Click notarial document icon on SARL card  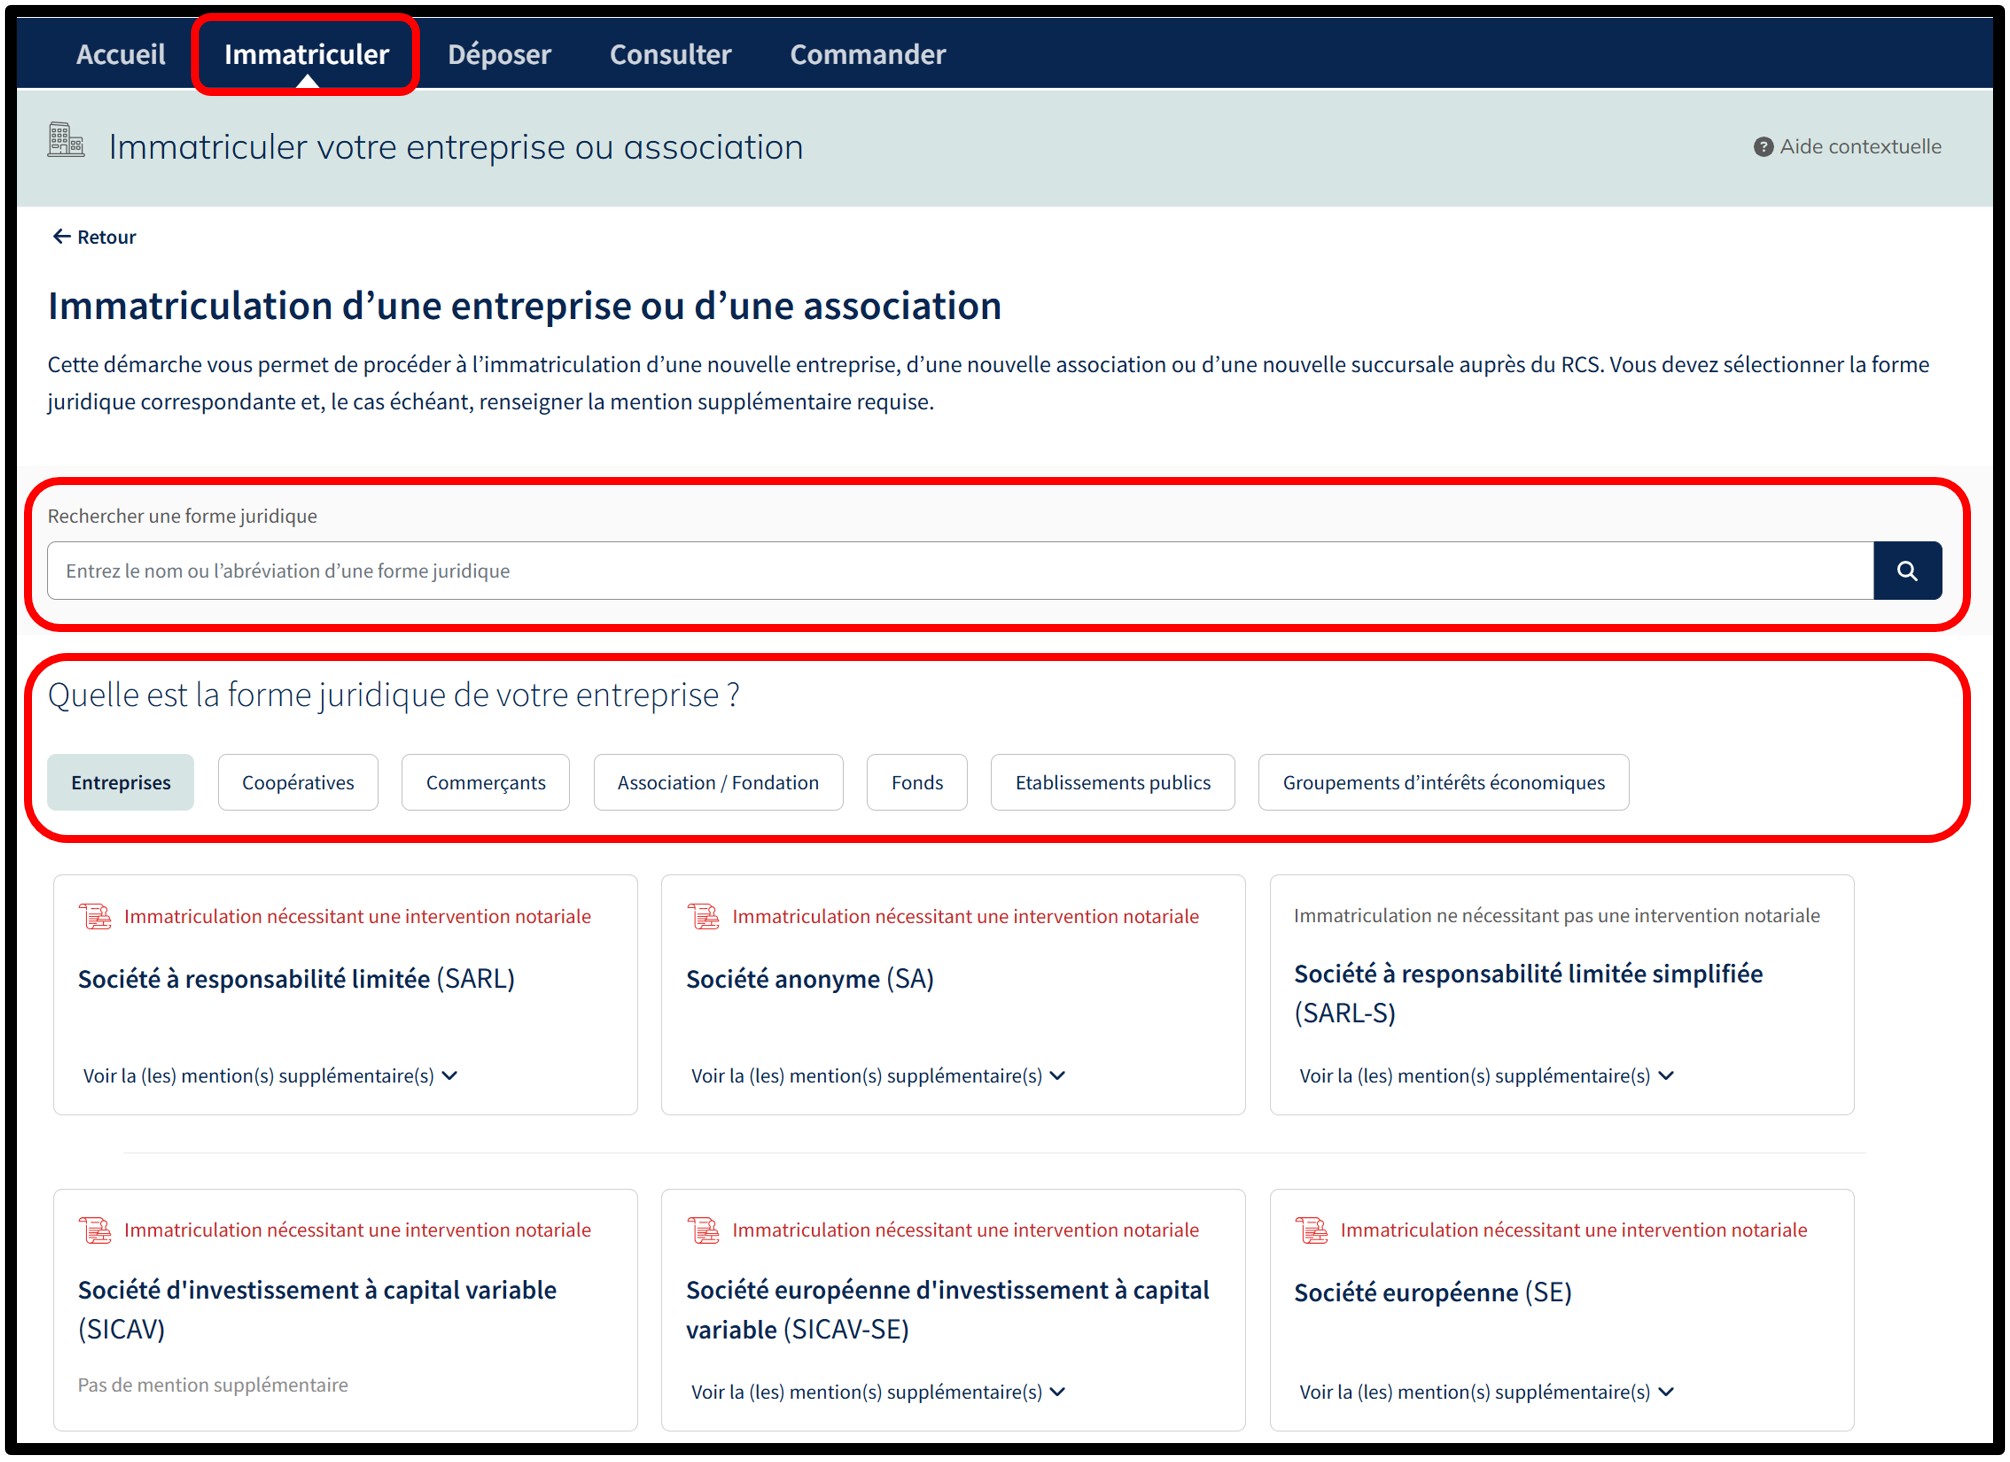click(96, 916)
